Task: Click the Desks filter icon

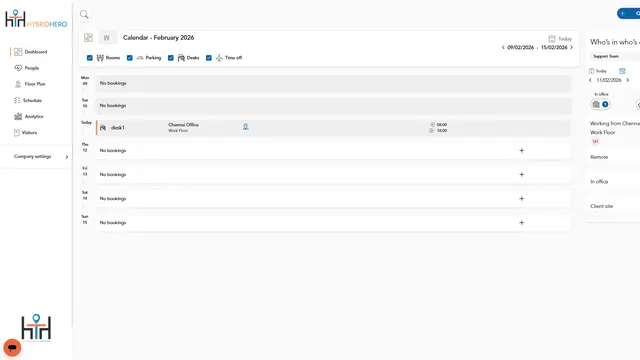Action: [181, 58]
